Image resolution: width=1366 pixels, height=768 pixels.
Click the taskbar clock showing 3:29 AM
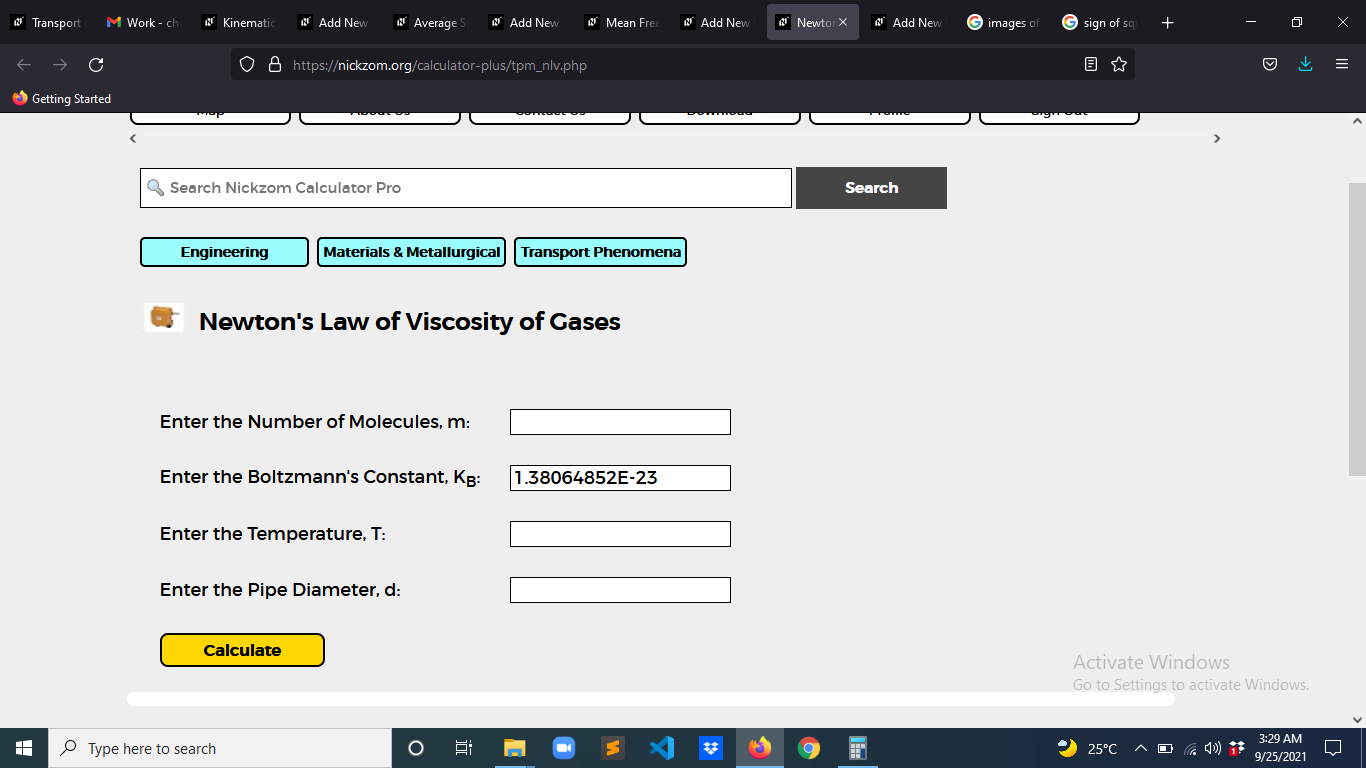[x=1280, y=748]
